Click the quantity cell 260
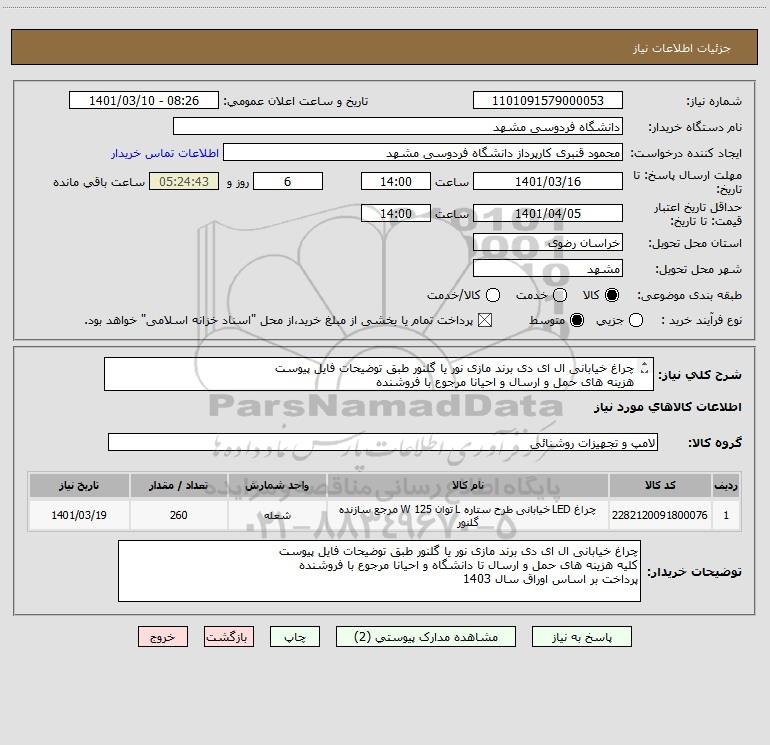 [x=179, y=515]
